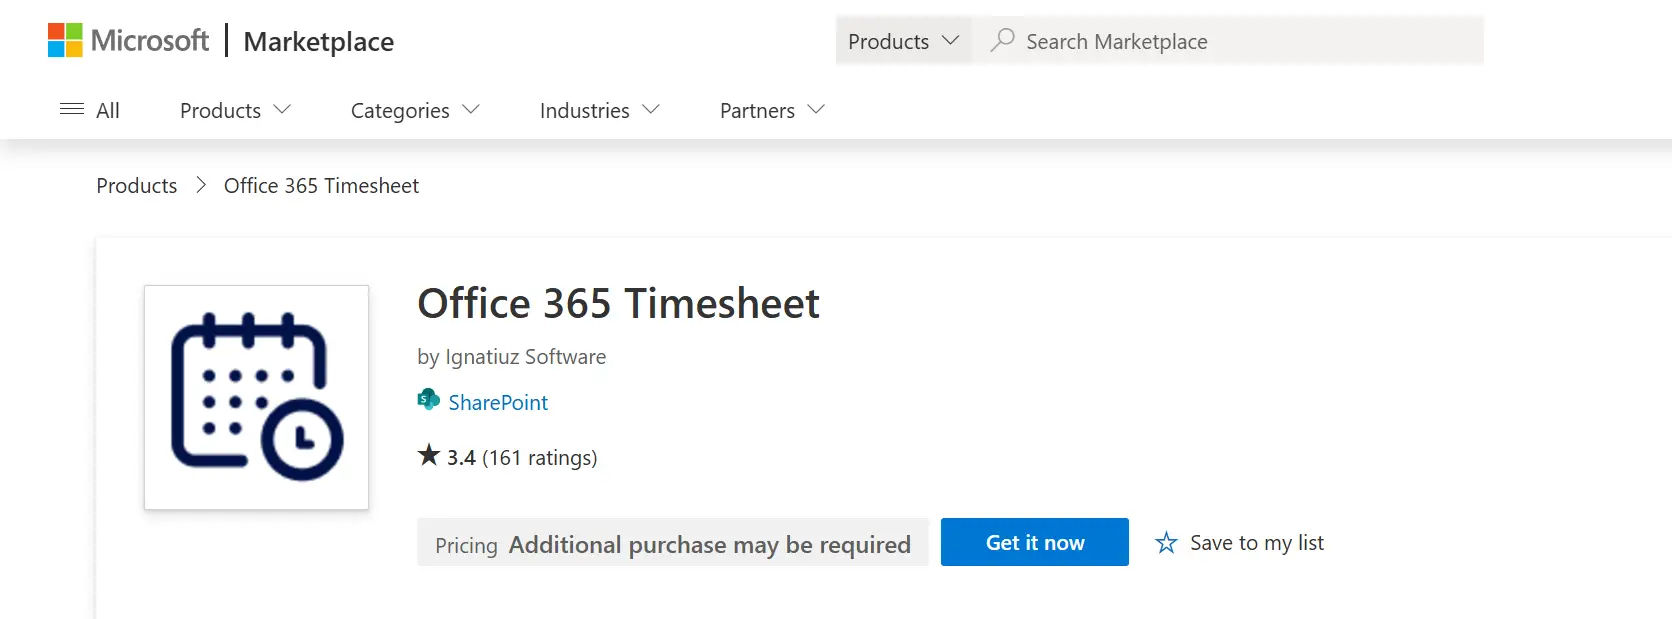Screen dimensions: 1672x619
Task: Click the search magnifier icon
Action: (1002, 41)
